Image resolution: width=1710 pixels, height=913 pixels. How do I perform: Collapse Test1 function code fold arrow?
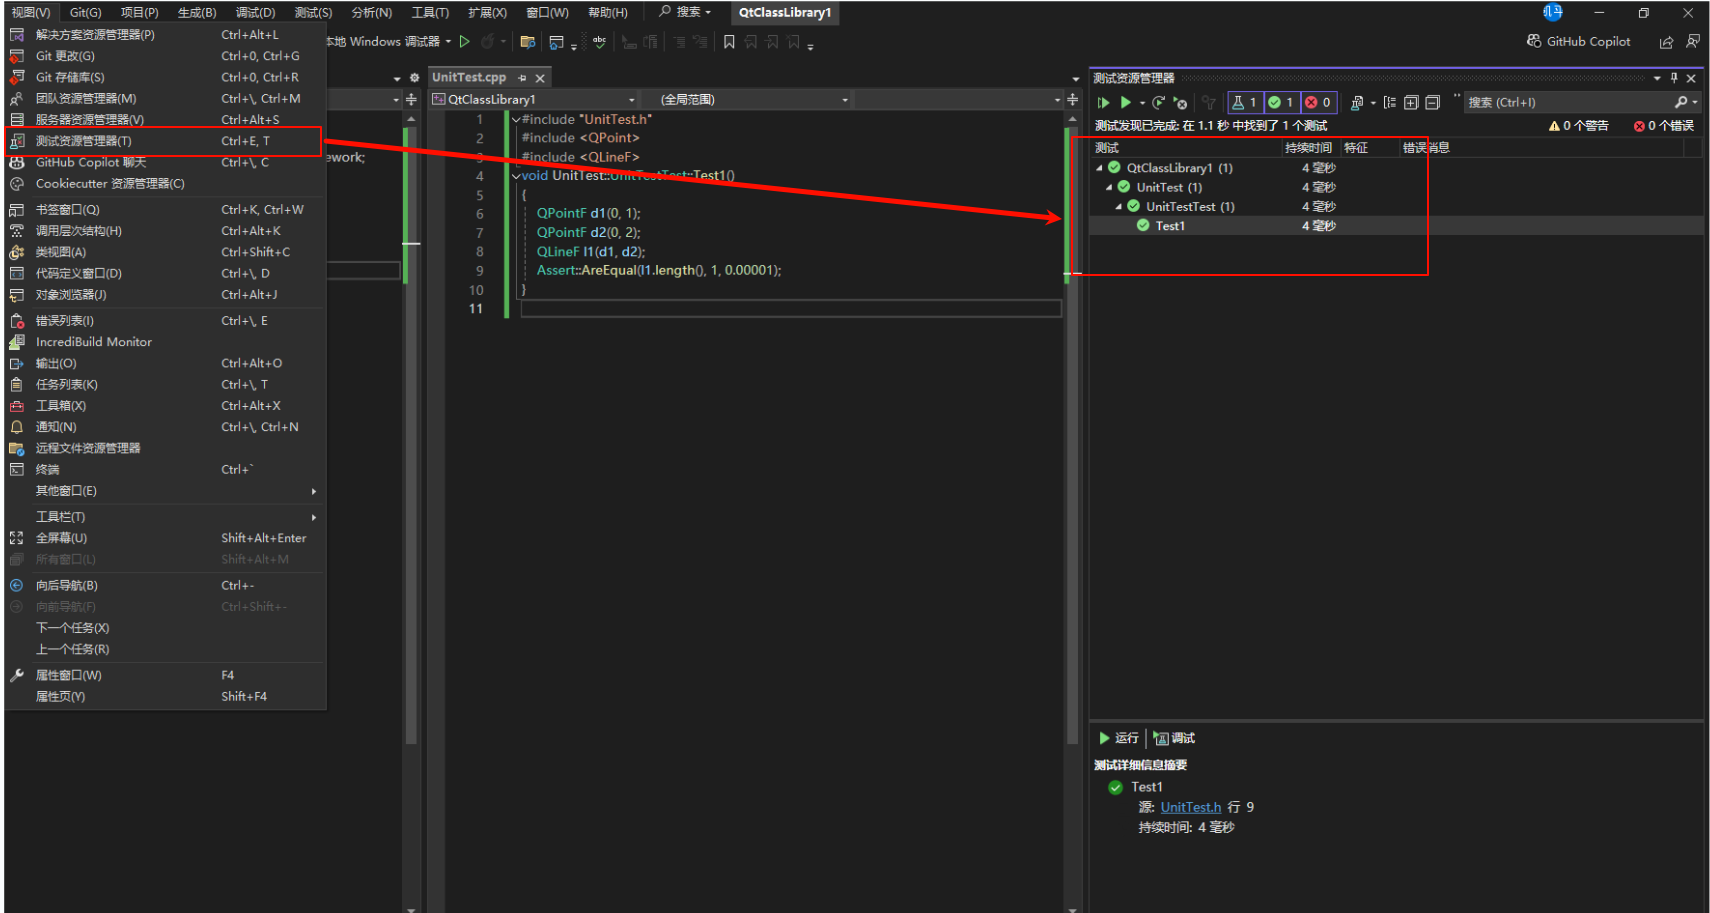click(516, 176)
